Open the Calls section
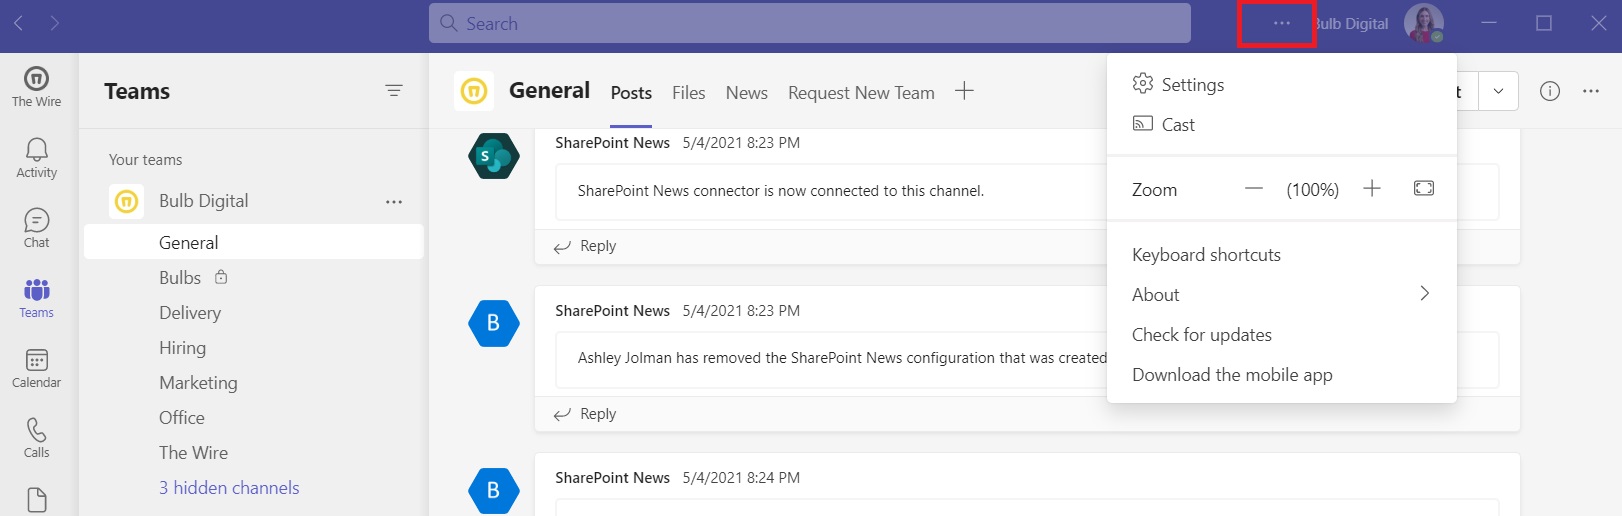This screenshot has height=516, width=1622. (x=36, y=438)
